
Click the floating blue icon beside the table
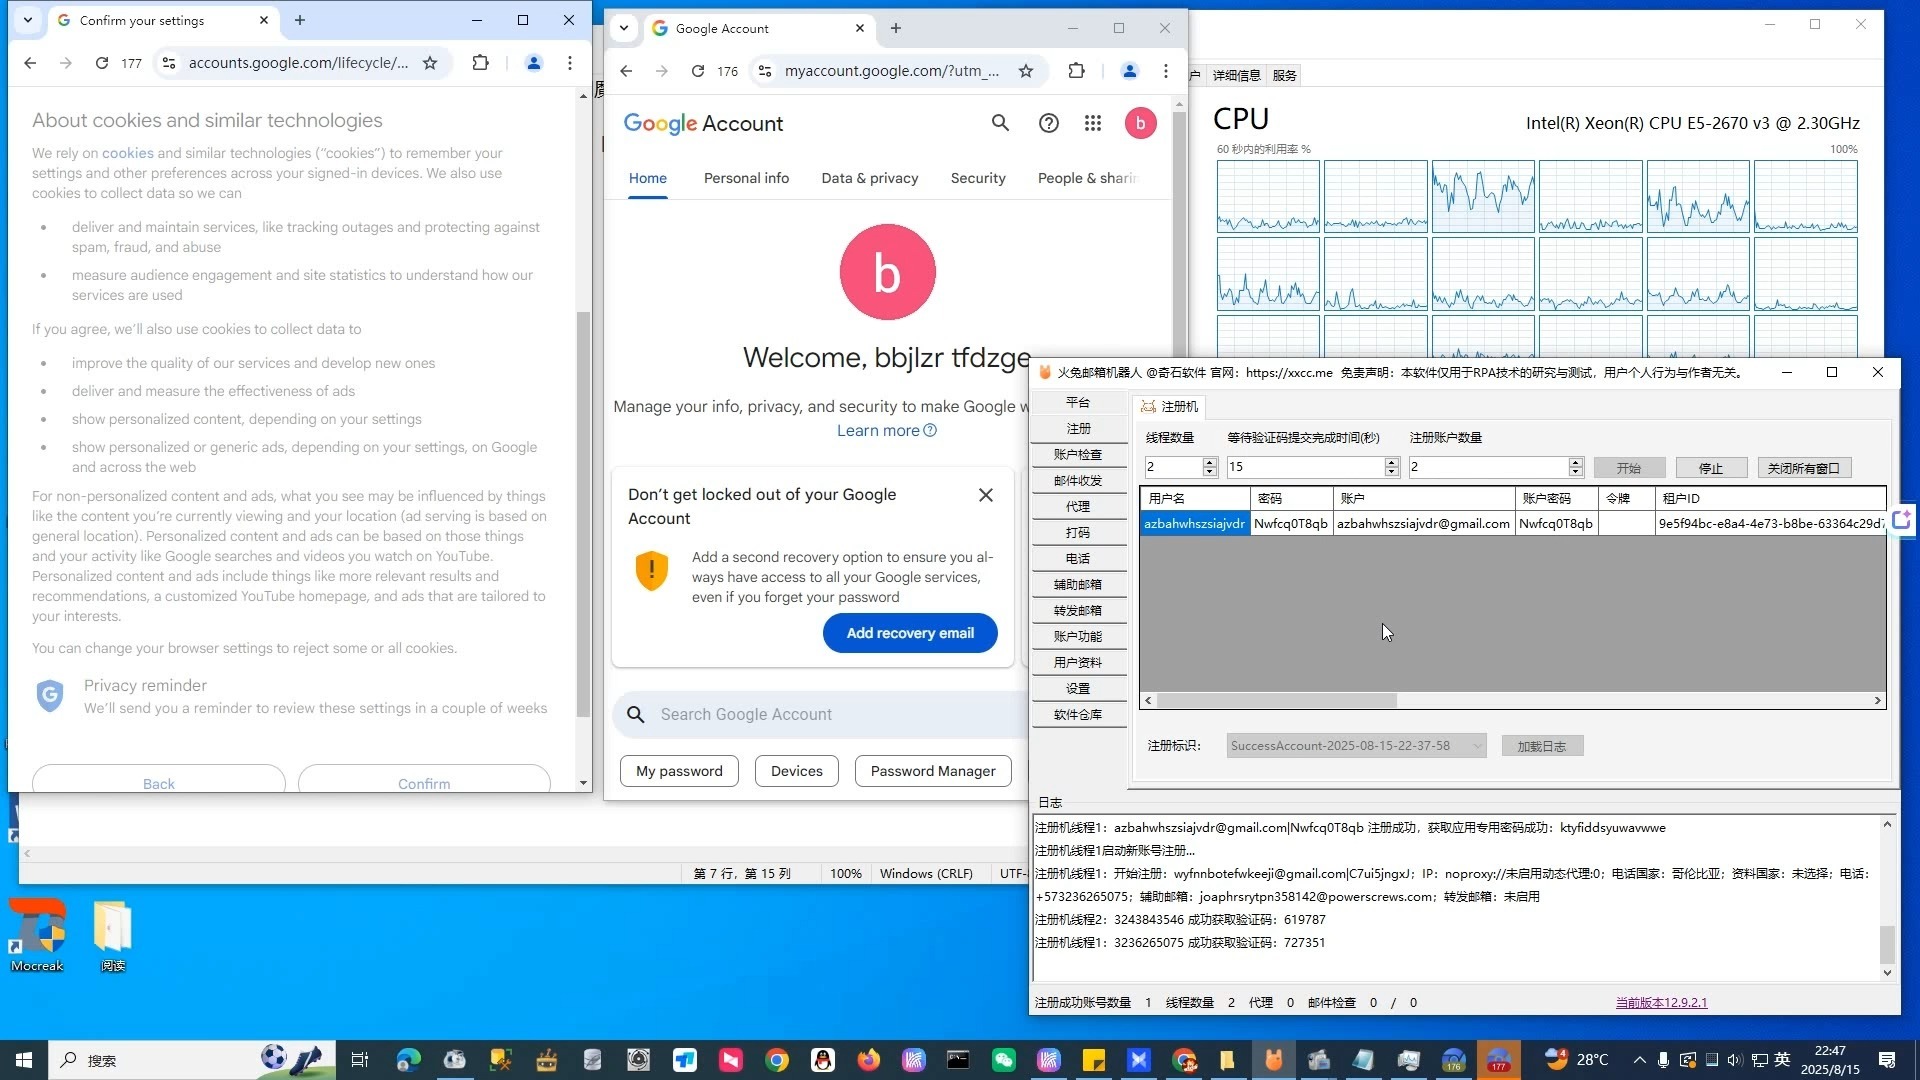(x=1901, y=520)
